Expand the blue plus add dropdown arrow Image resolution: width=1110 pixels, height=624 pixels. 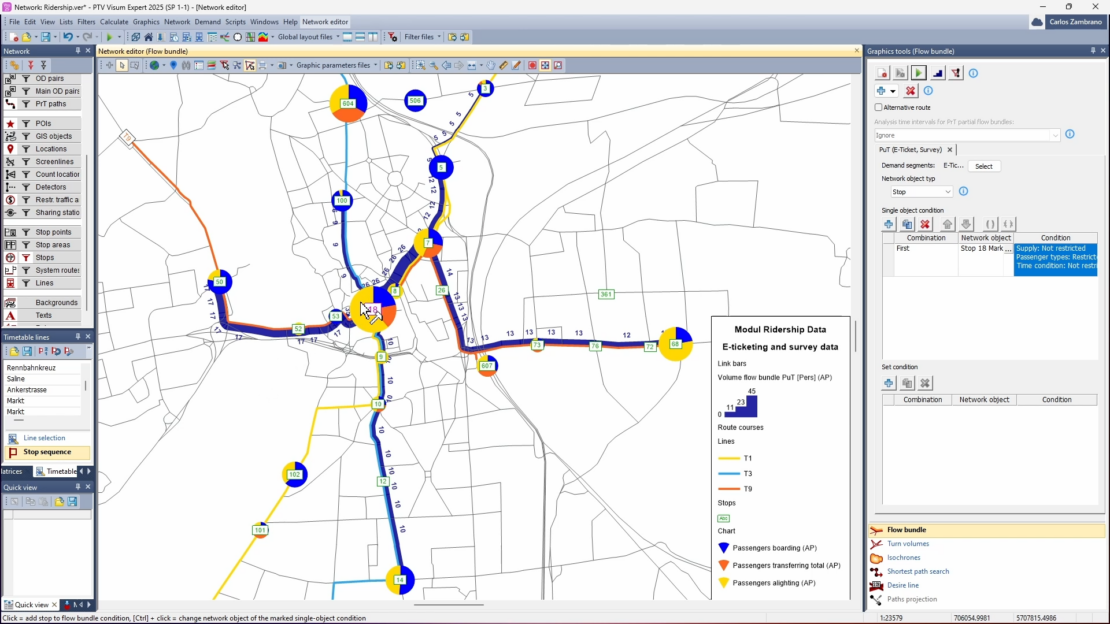click(x=893, y=91)
